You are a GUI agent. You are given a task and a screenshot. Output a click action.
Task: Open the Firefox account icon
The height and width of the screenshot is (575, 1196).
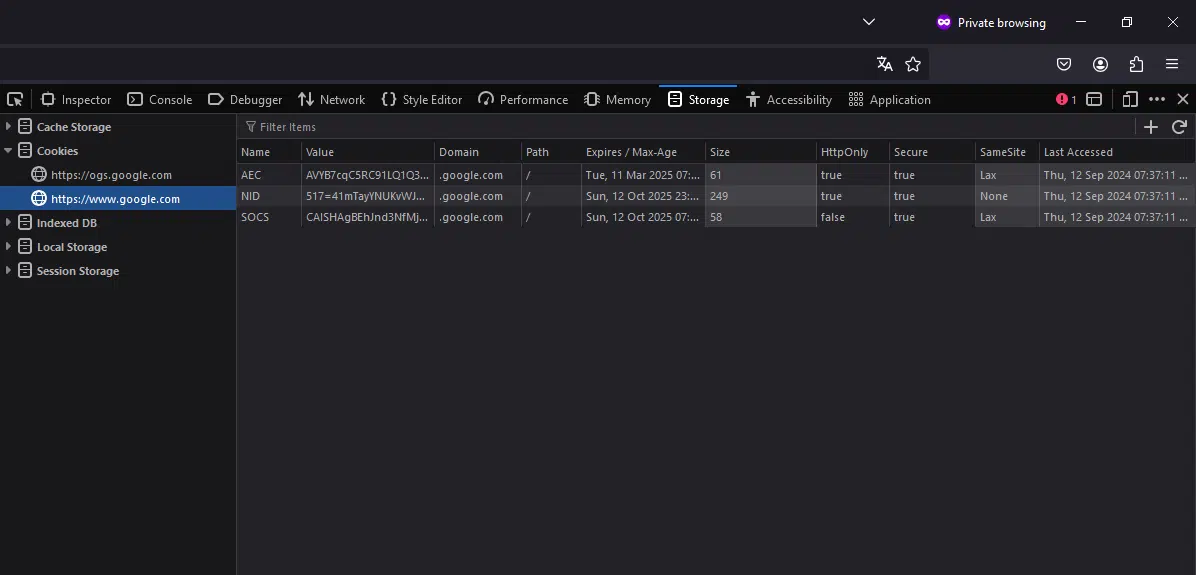point(1100,64)
